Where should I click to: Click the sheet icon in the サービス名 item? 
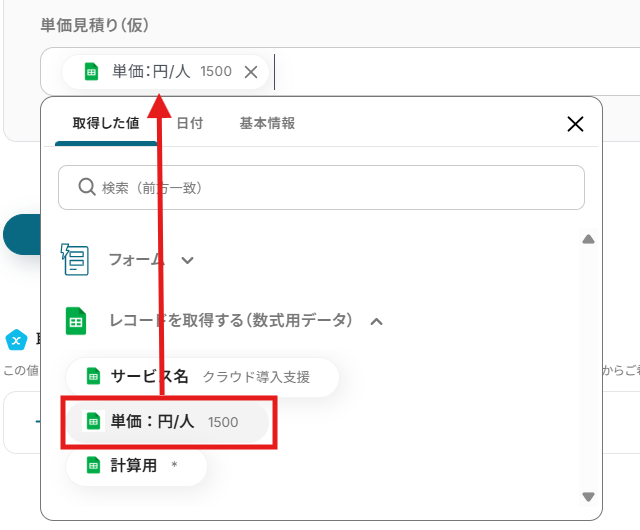(93, 376)
